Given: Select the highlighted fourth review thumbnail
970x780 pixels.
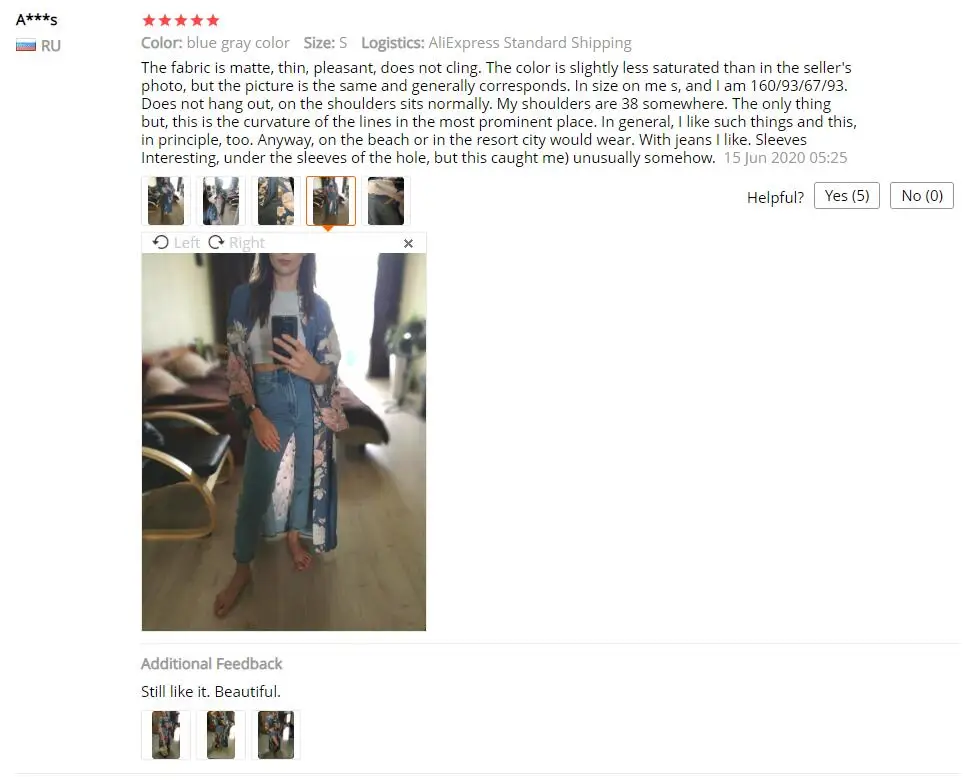Looking at the screenshot, I should pyautogui.click(x=331, y=201).
